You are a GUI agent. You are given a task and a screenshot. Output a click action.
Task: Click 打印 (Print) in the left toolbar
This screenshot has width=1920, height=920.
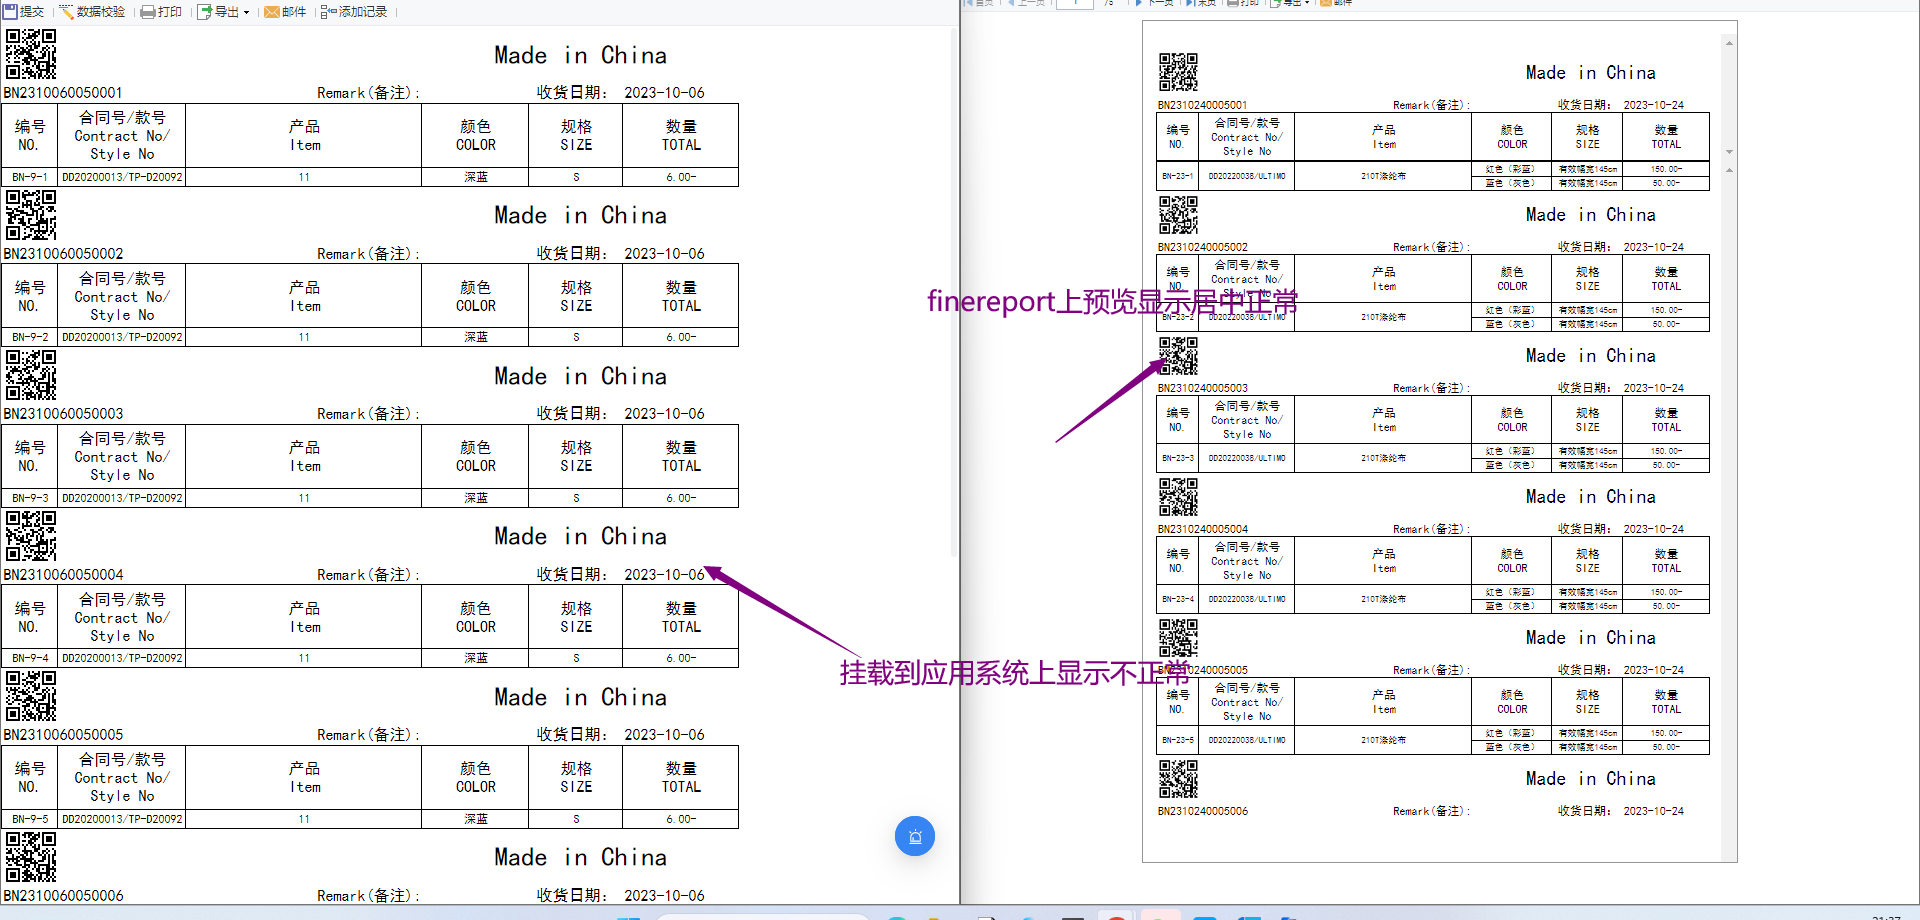[x=161, y=12]
